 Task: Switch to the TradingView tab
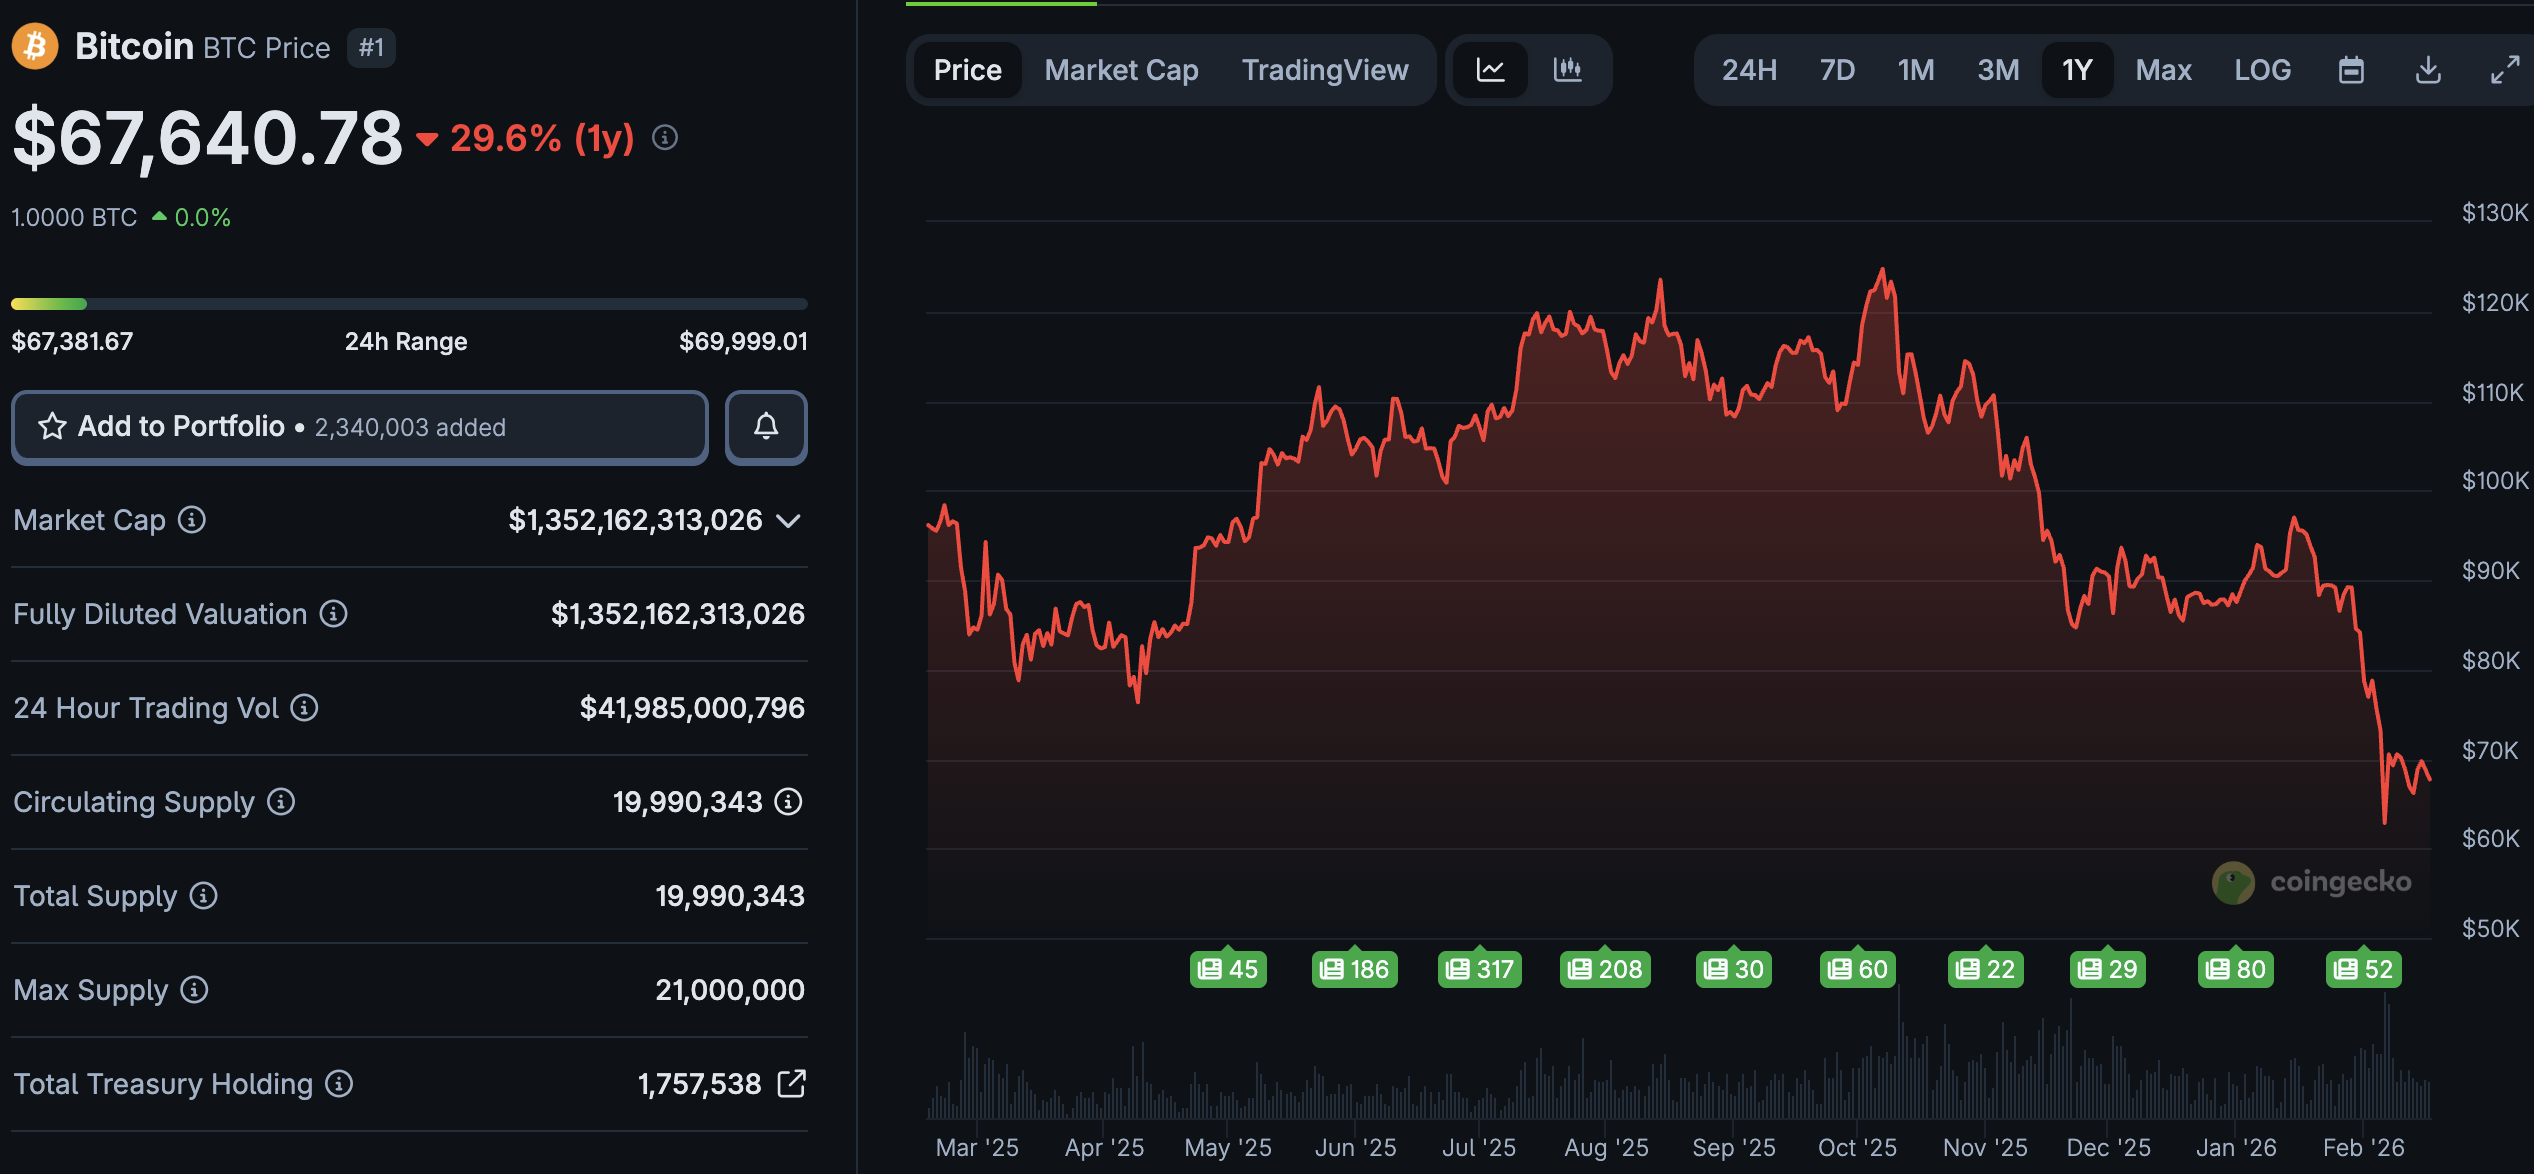tap(1325, 70)
